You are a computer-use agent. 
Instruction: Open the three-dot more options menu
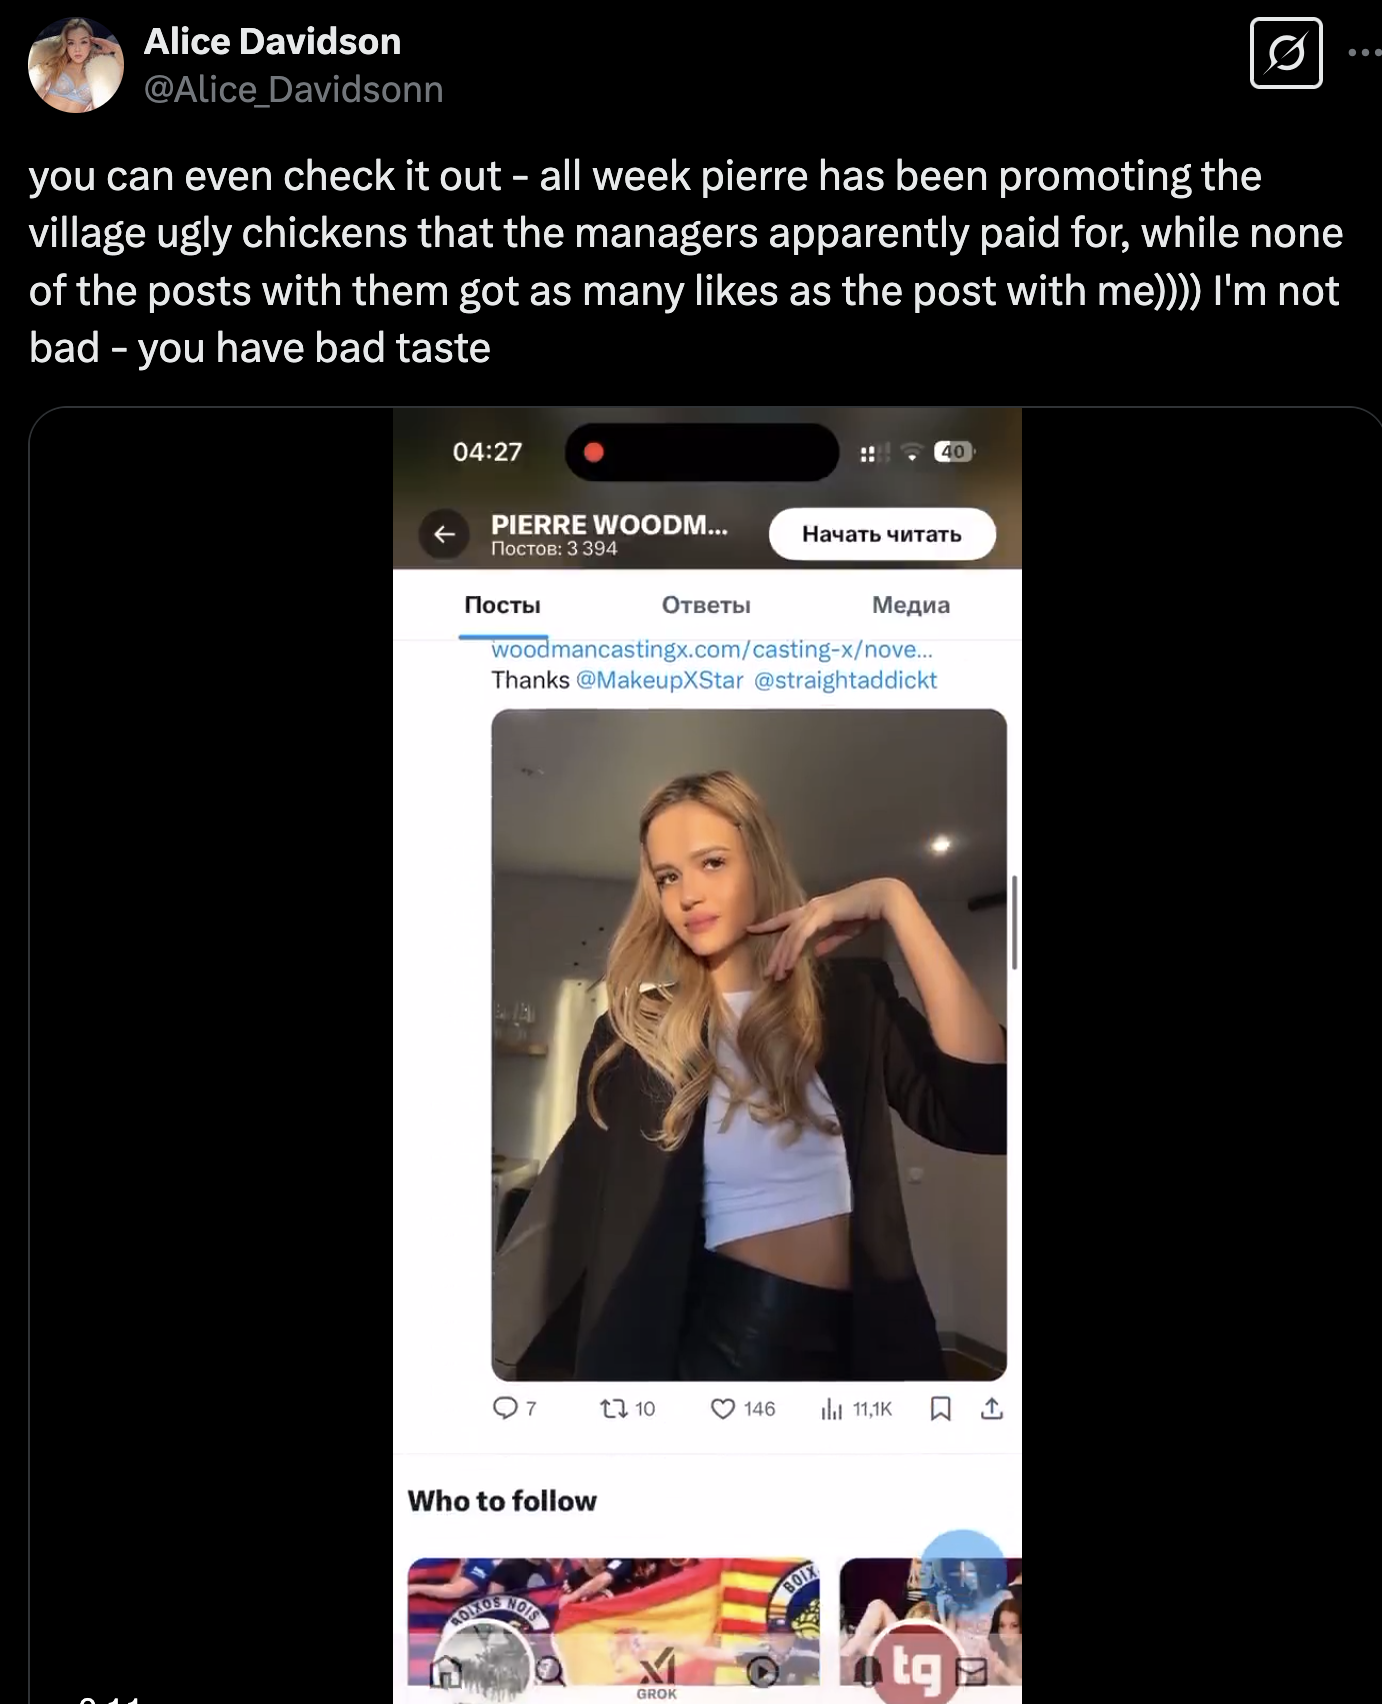pos(1364,53)
